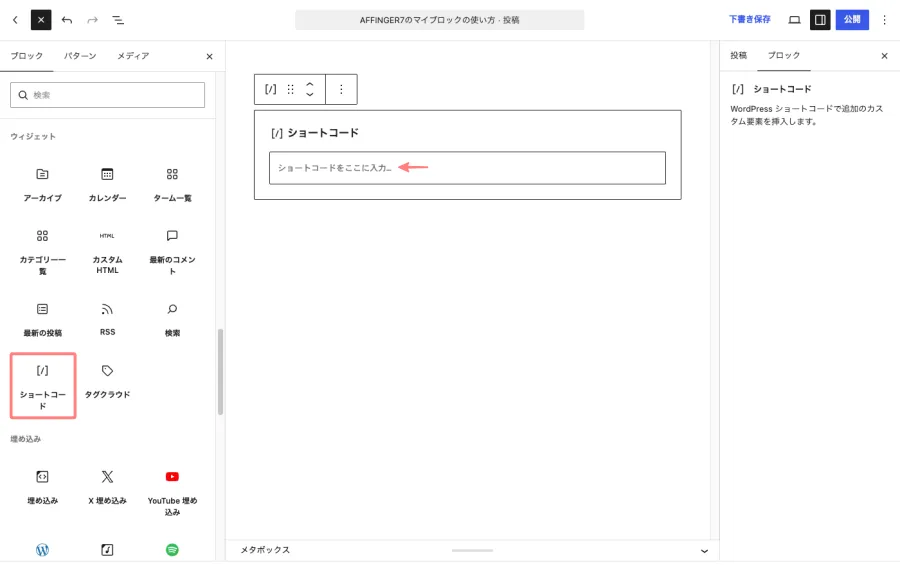
Task: Expand the メタボックス panel chevron
Action: point(704,551)
